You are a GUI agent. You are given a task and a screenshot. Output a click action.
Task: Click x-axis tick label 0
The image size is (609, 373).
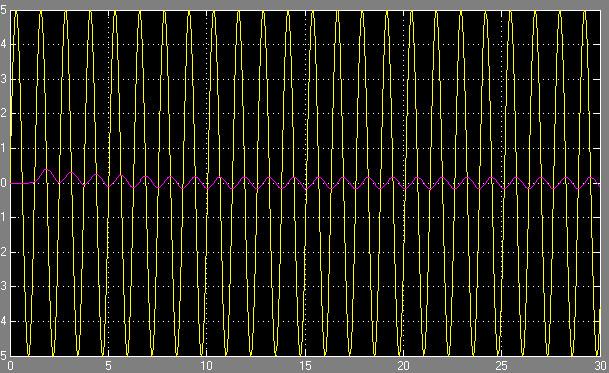[10, 366]
